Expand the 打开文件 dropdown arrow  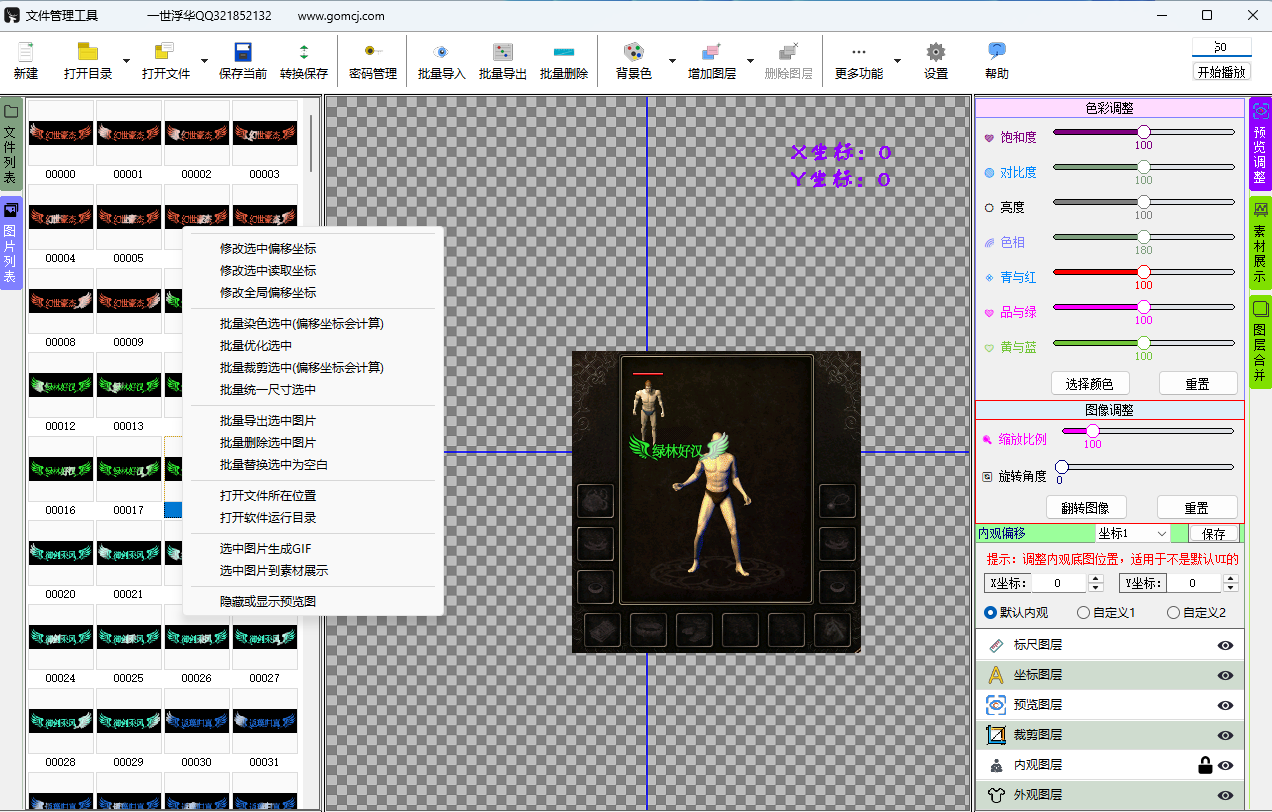coord(204,61)
